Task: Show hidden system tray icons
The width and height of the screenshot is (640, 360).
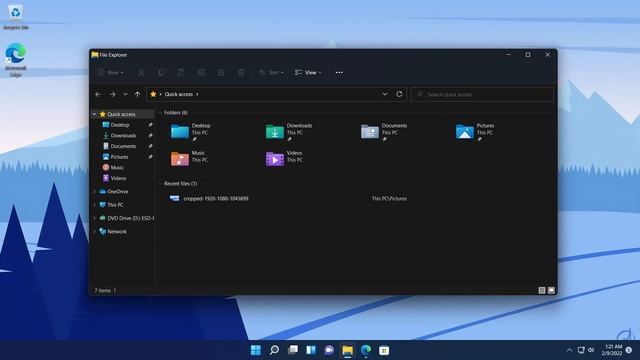Action: (x=569, y=350)
